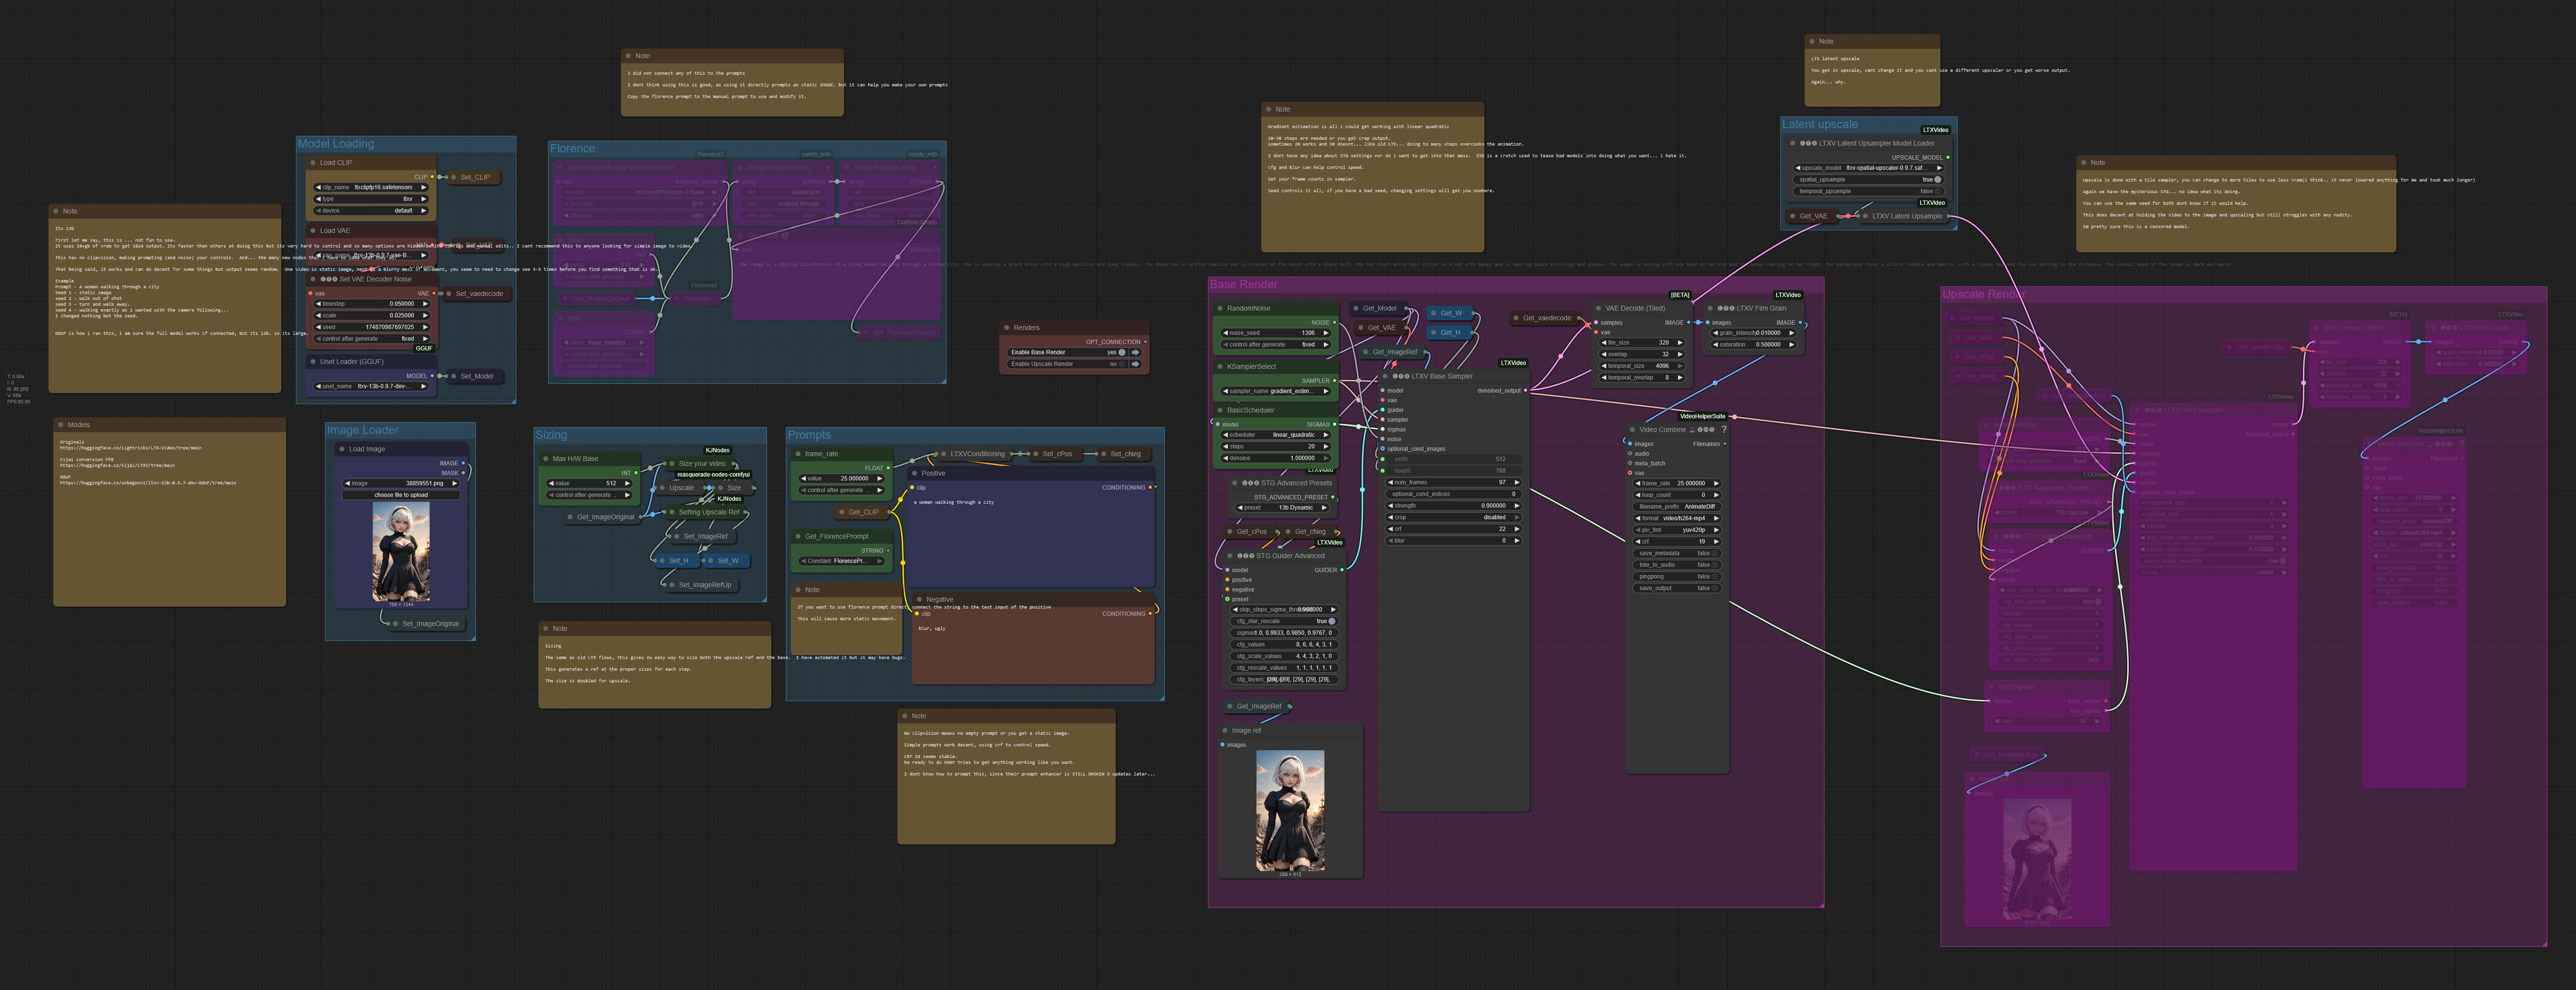The height and width of the screenshot is (990, 2576).
Task: Open the format dropdown showing video/h264-mp4 in Base Render
Action: [x=1677, y=518]
